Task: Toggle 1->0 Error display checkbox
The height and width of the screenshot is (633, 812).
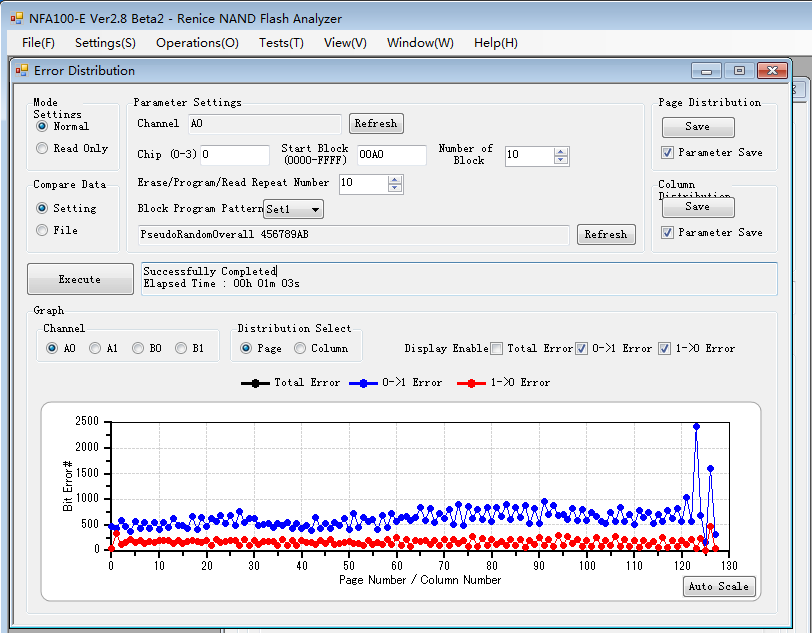Action: [664, 349]
